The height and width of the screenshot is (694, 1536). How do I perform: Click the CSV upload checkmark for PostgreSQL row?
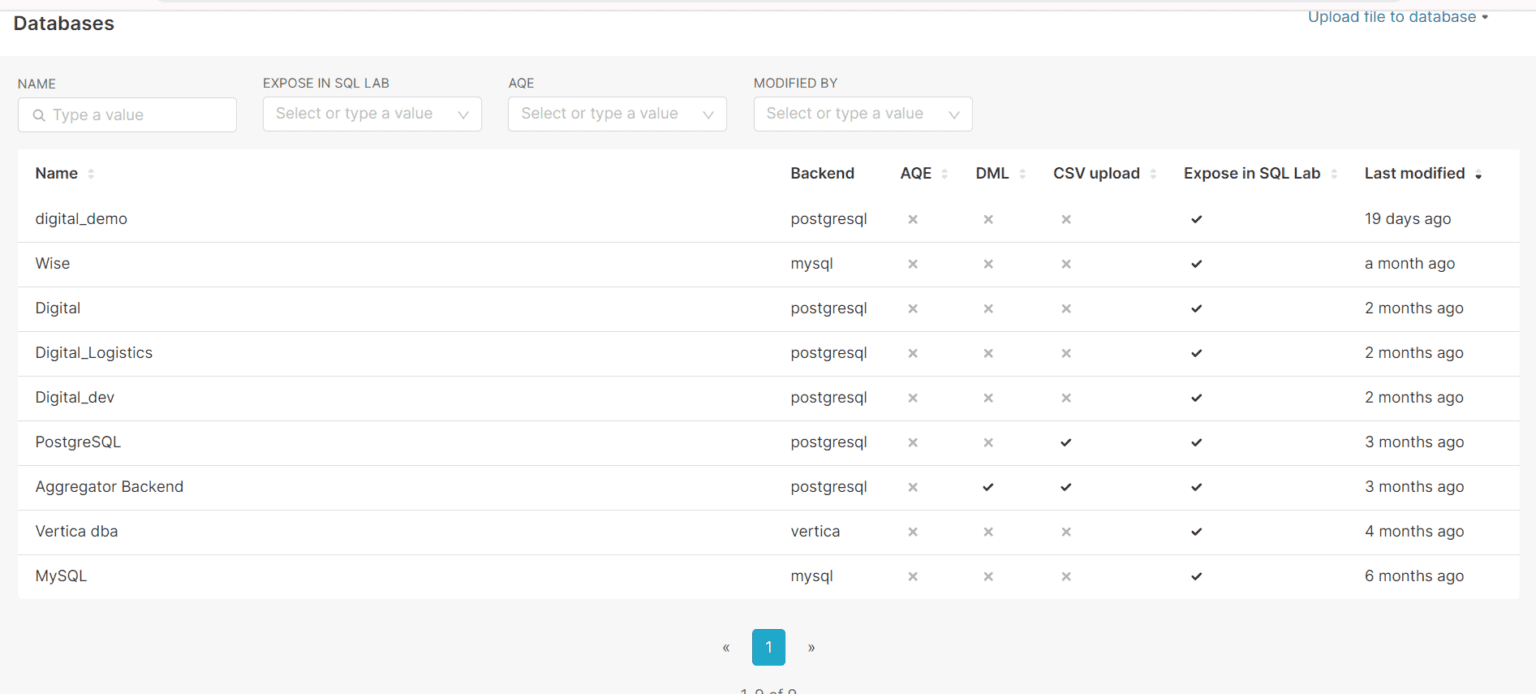click(x=1066, y=442)
